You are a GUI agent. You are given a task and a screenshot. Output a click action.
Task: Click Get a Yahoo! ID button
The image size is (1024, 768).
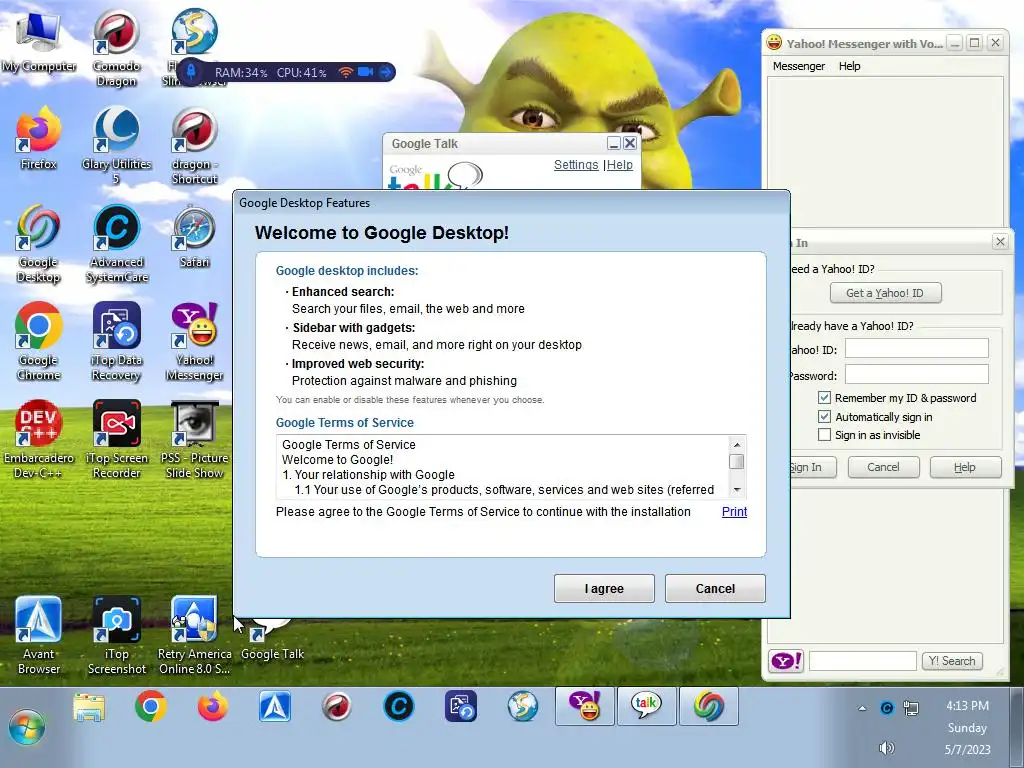886,293
